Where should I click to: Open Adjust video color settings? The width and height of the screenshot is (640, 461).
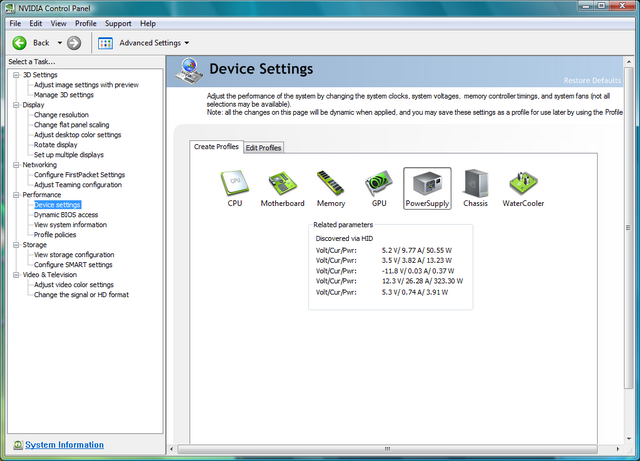click(73, 285)
